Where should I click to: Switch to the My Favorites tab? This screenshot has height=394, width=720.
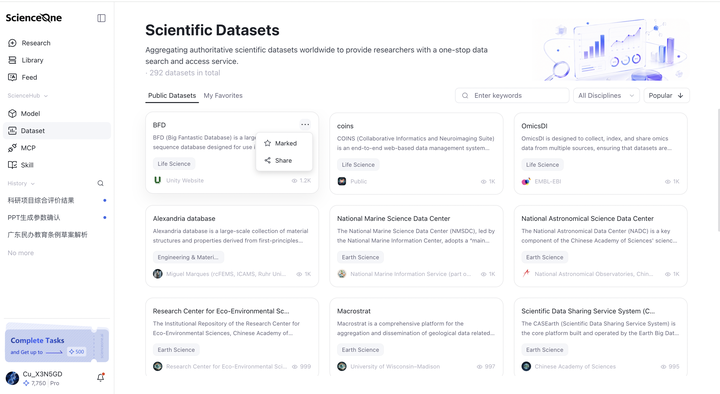click(x=223, y=96)
